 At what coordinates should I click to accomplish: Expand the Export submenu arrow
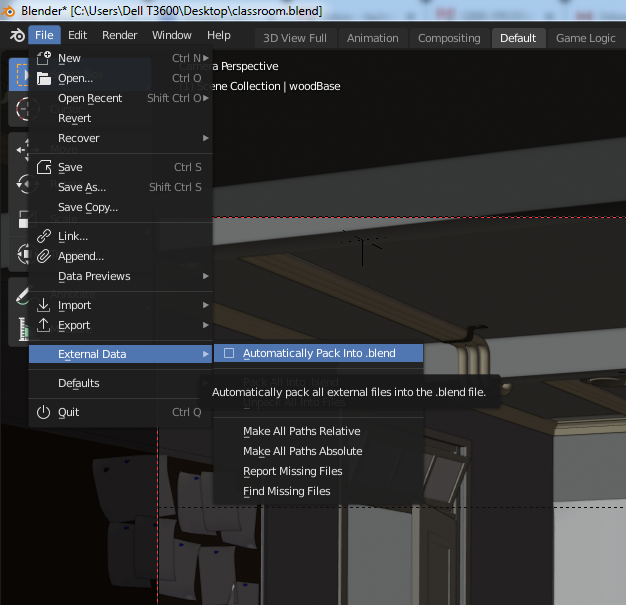point(206,325)
